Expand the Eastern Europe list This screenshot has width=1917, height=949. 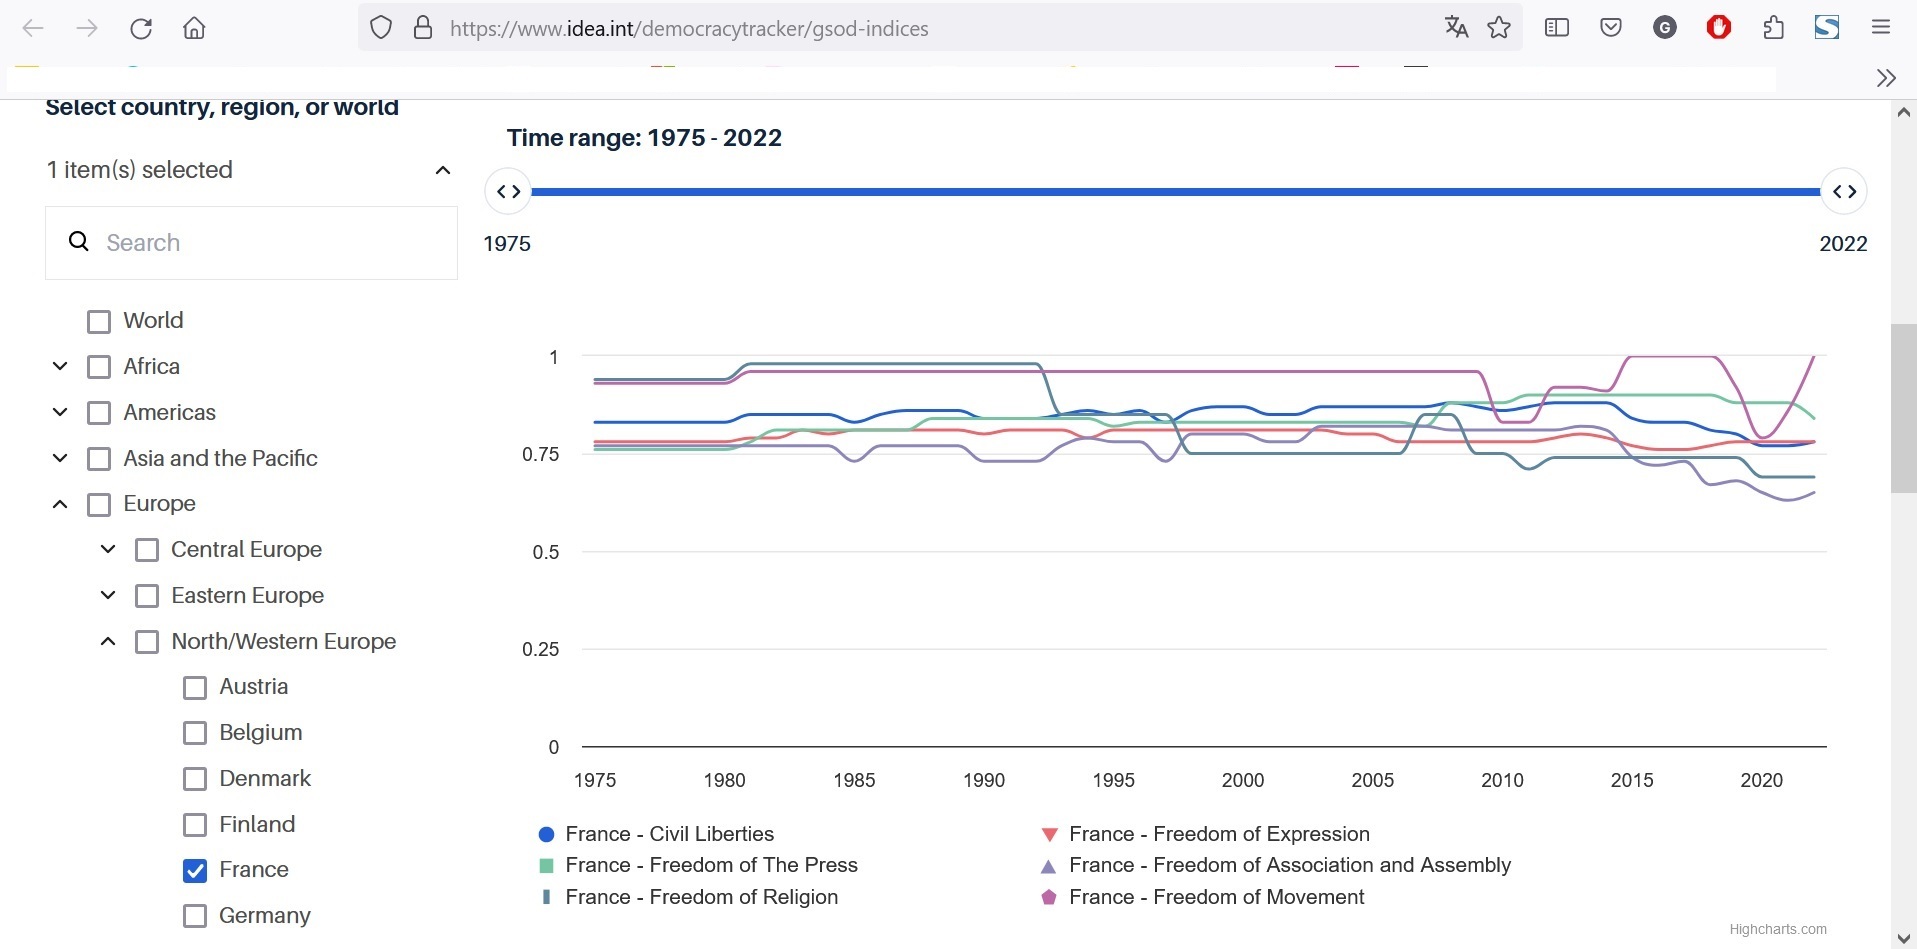[108, 595]
